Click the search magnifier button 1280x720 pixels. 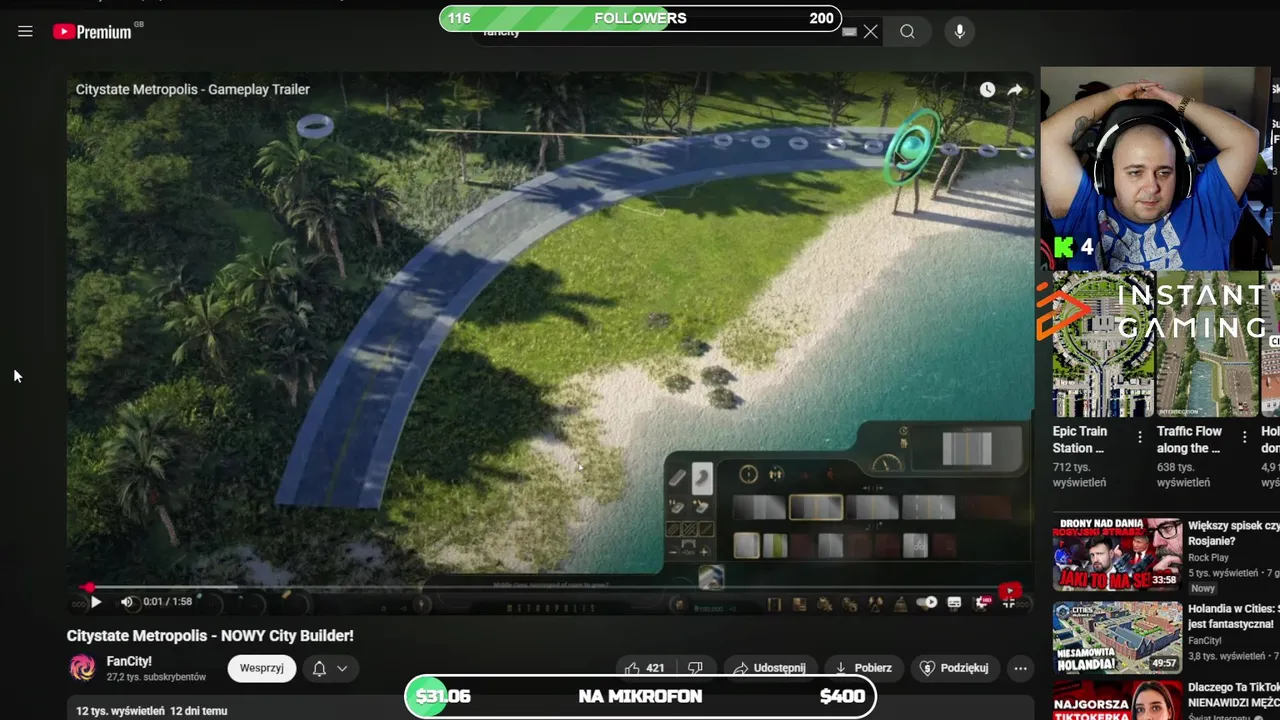pos(907,32)
